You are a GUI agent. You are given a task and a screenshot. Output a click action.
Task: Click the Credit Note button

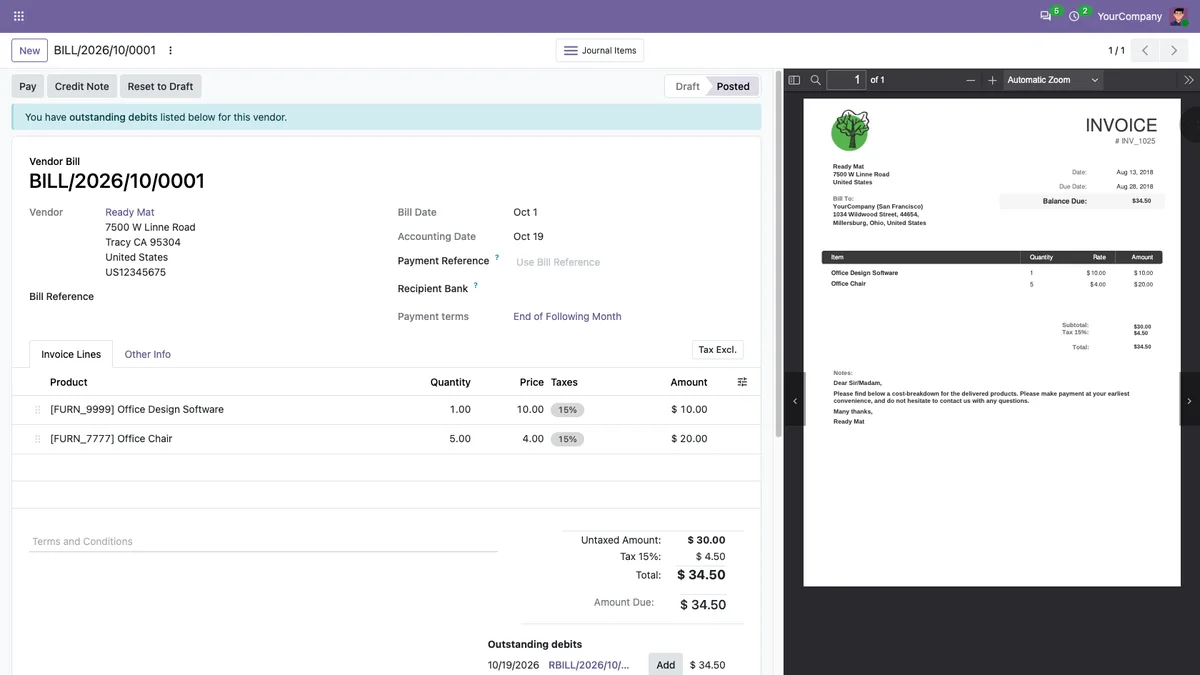(x=82, y=86)
